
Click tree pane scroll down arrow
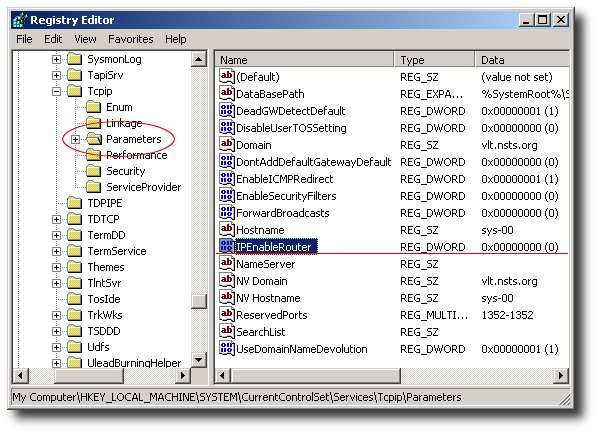coord(199,360)
